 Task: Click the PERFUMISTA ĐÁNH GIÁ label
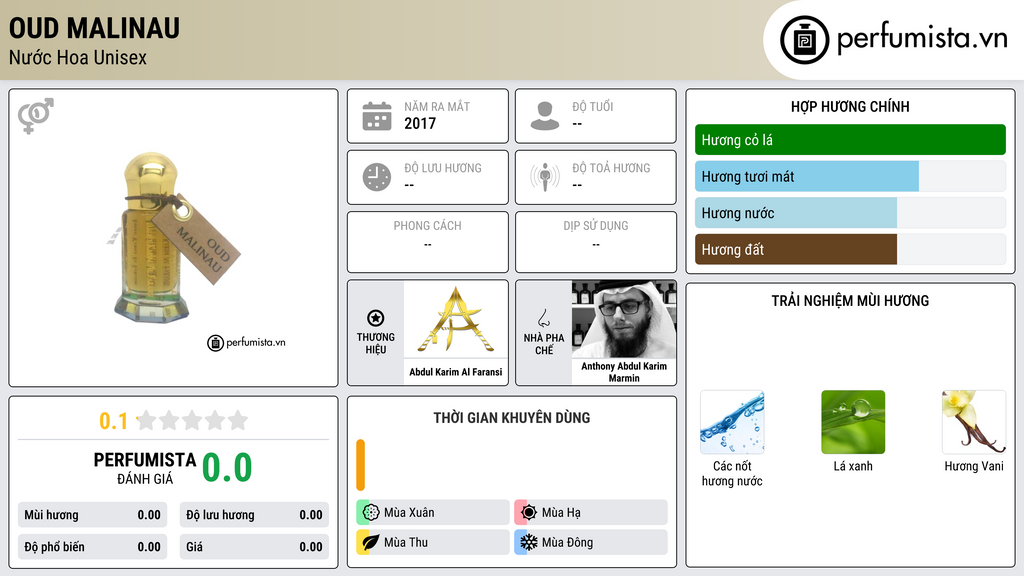(145, 468)
